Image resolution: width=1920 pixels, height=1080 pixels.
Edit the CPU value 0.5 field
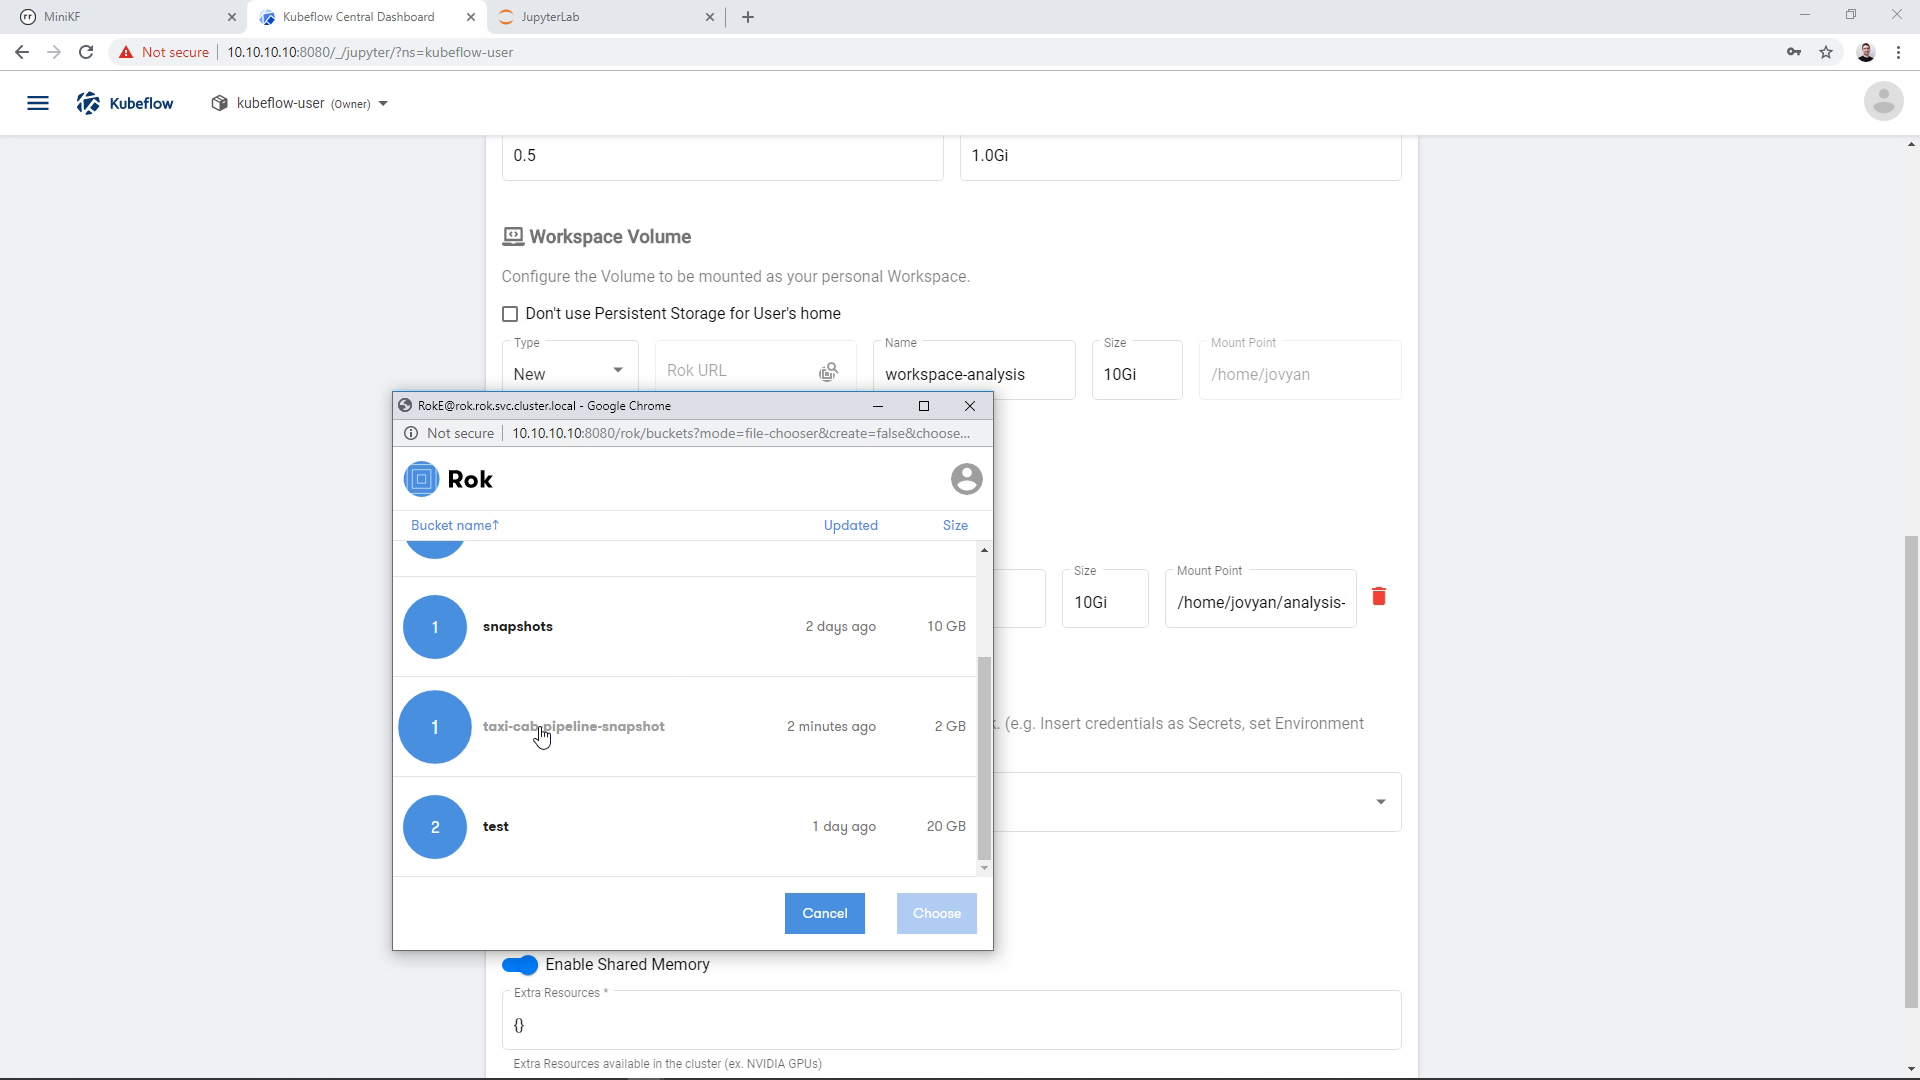click(x=722, y=156)
